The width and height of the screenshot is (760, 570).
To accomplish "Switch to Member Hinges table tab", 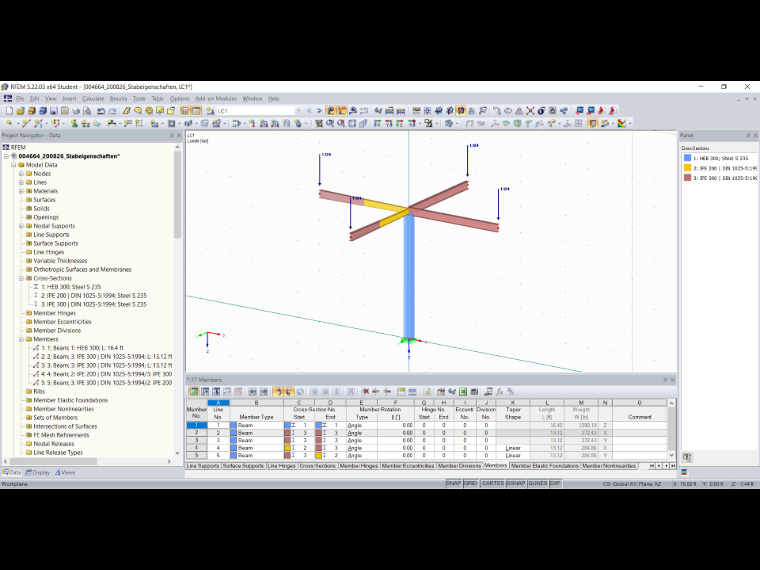I will coord(359,466).
